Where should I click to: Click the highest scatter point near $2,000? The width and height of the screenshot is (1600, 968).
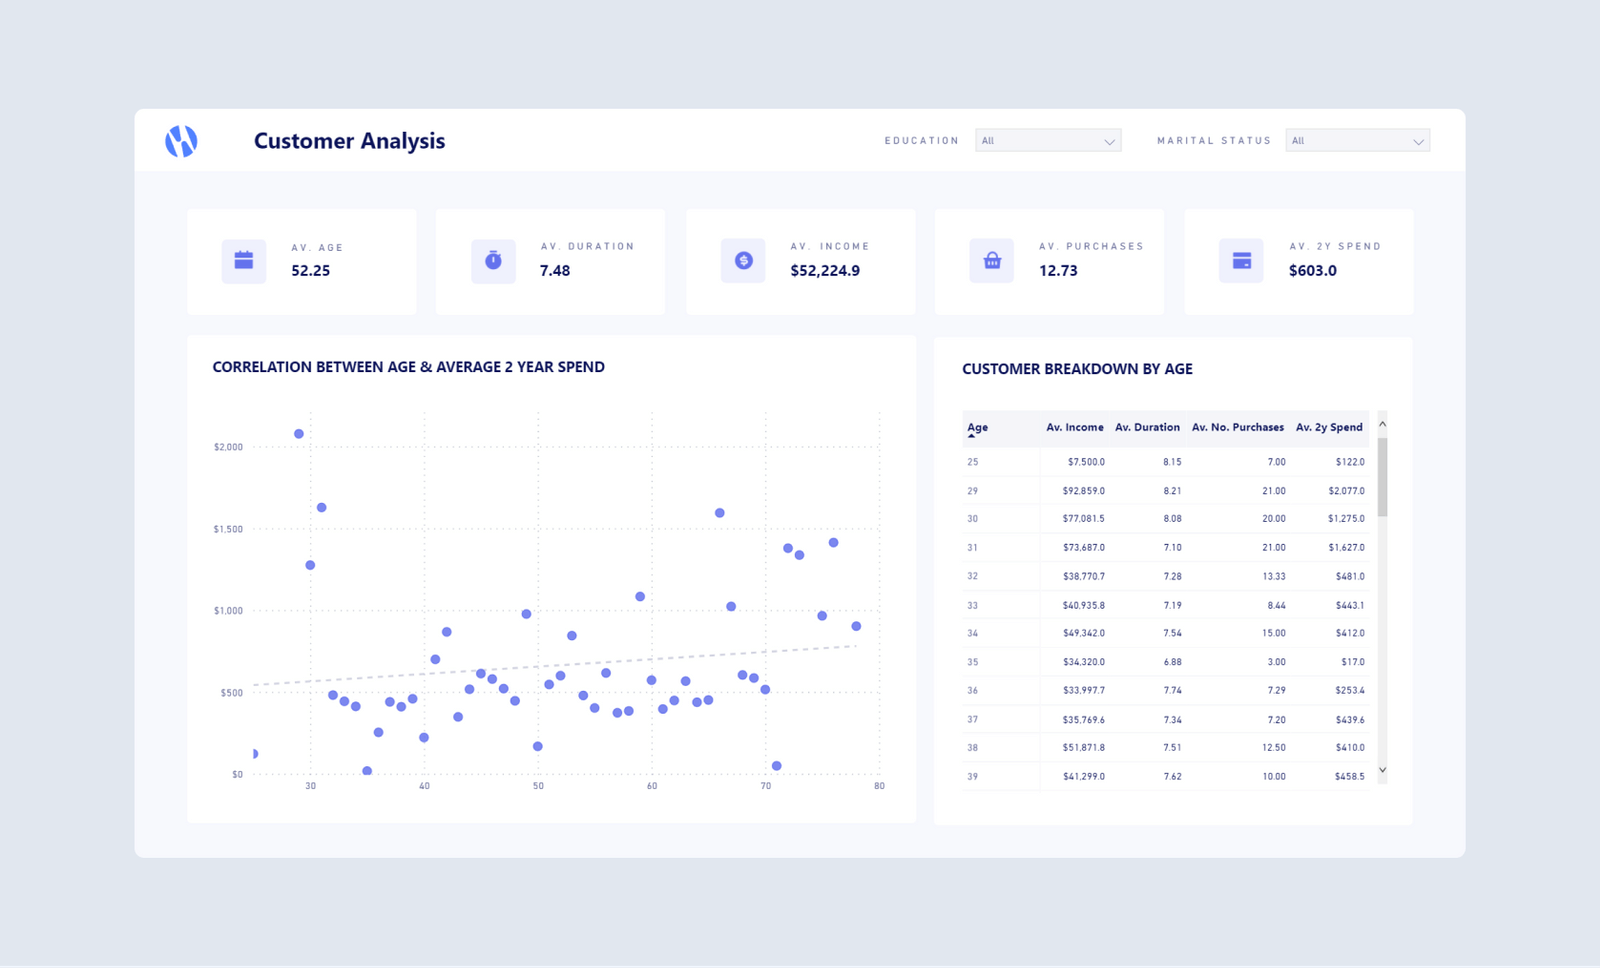point(298,433)
